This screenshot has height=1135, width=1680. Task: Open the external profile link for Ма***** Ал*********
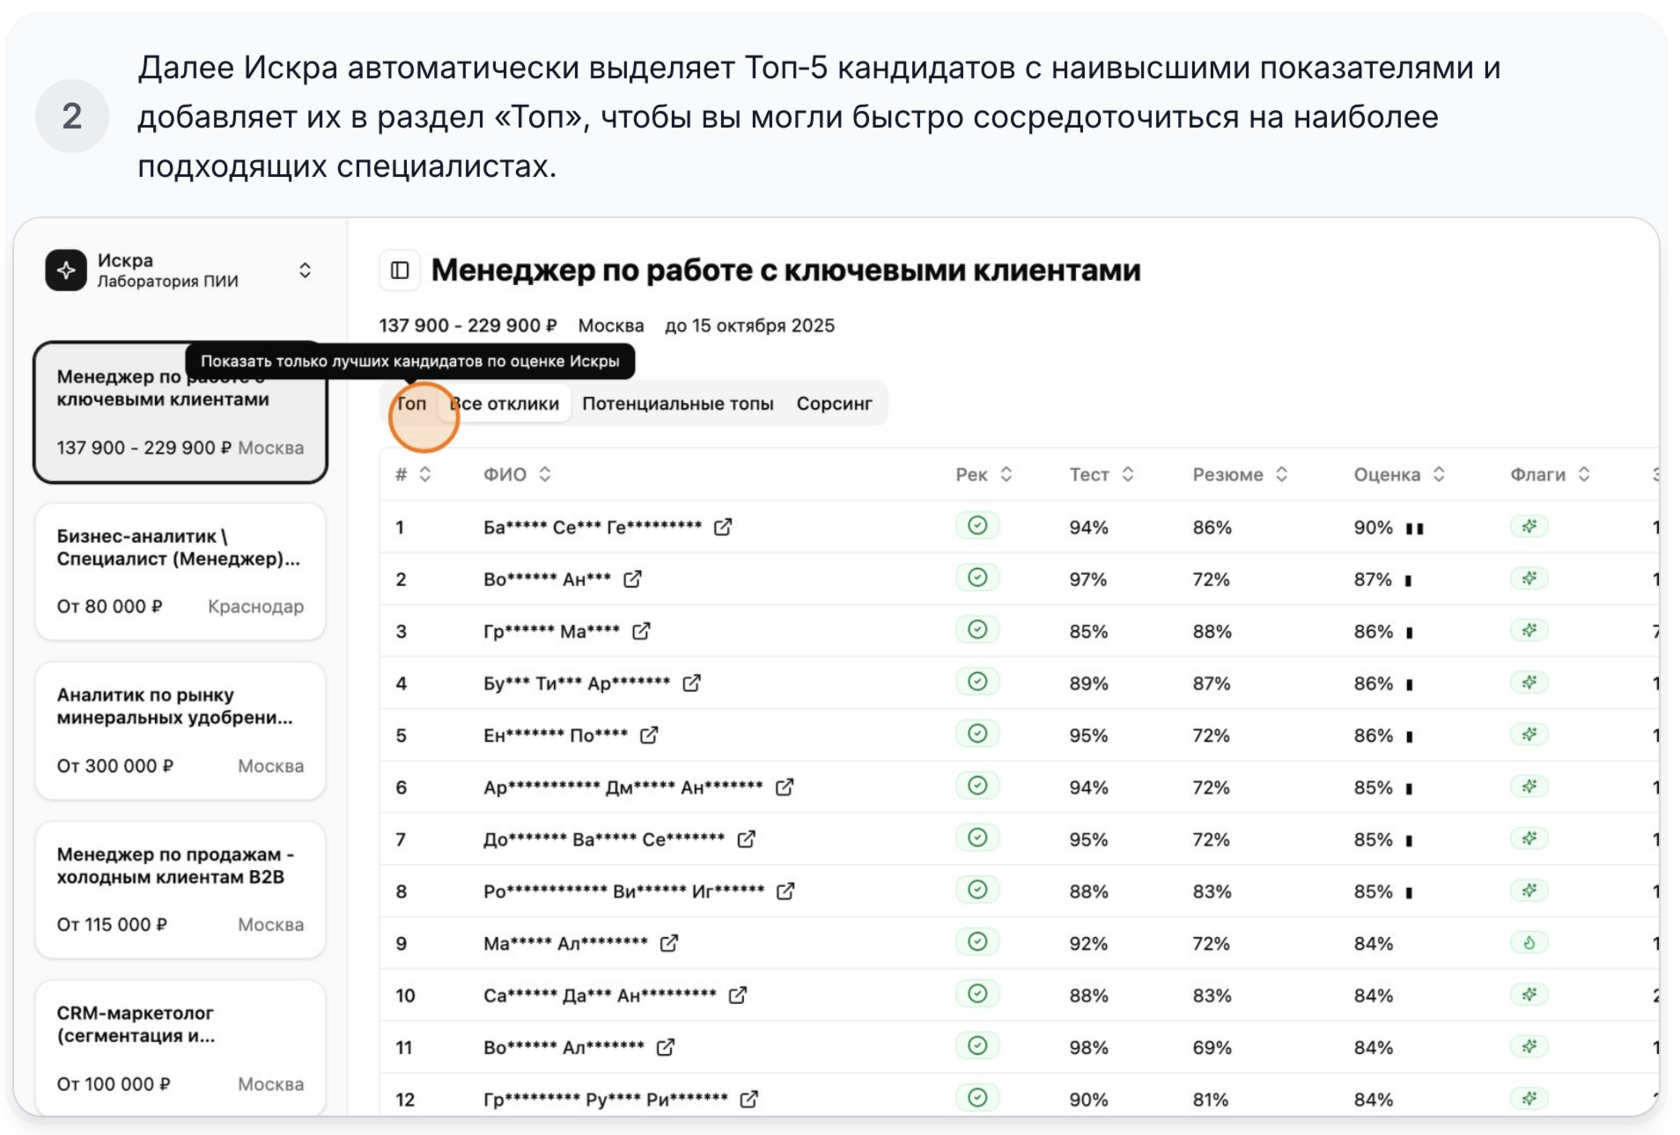tap(669, 943)
